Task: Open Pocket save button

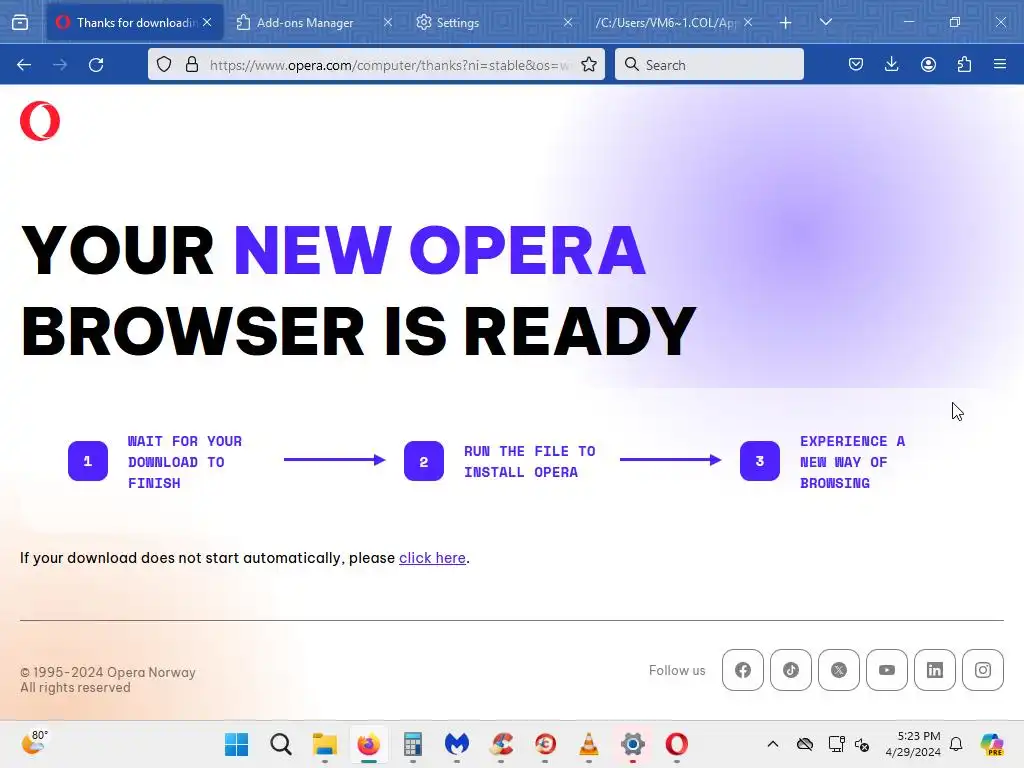Action: tap(856, 65)
